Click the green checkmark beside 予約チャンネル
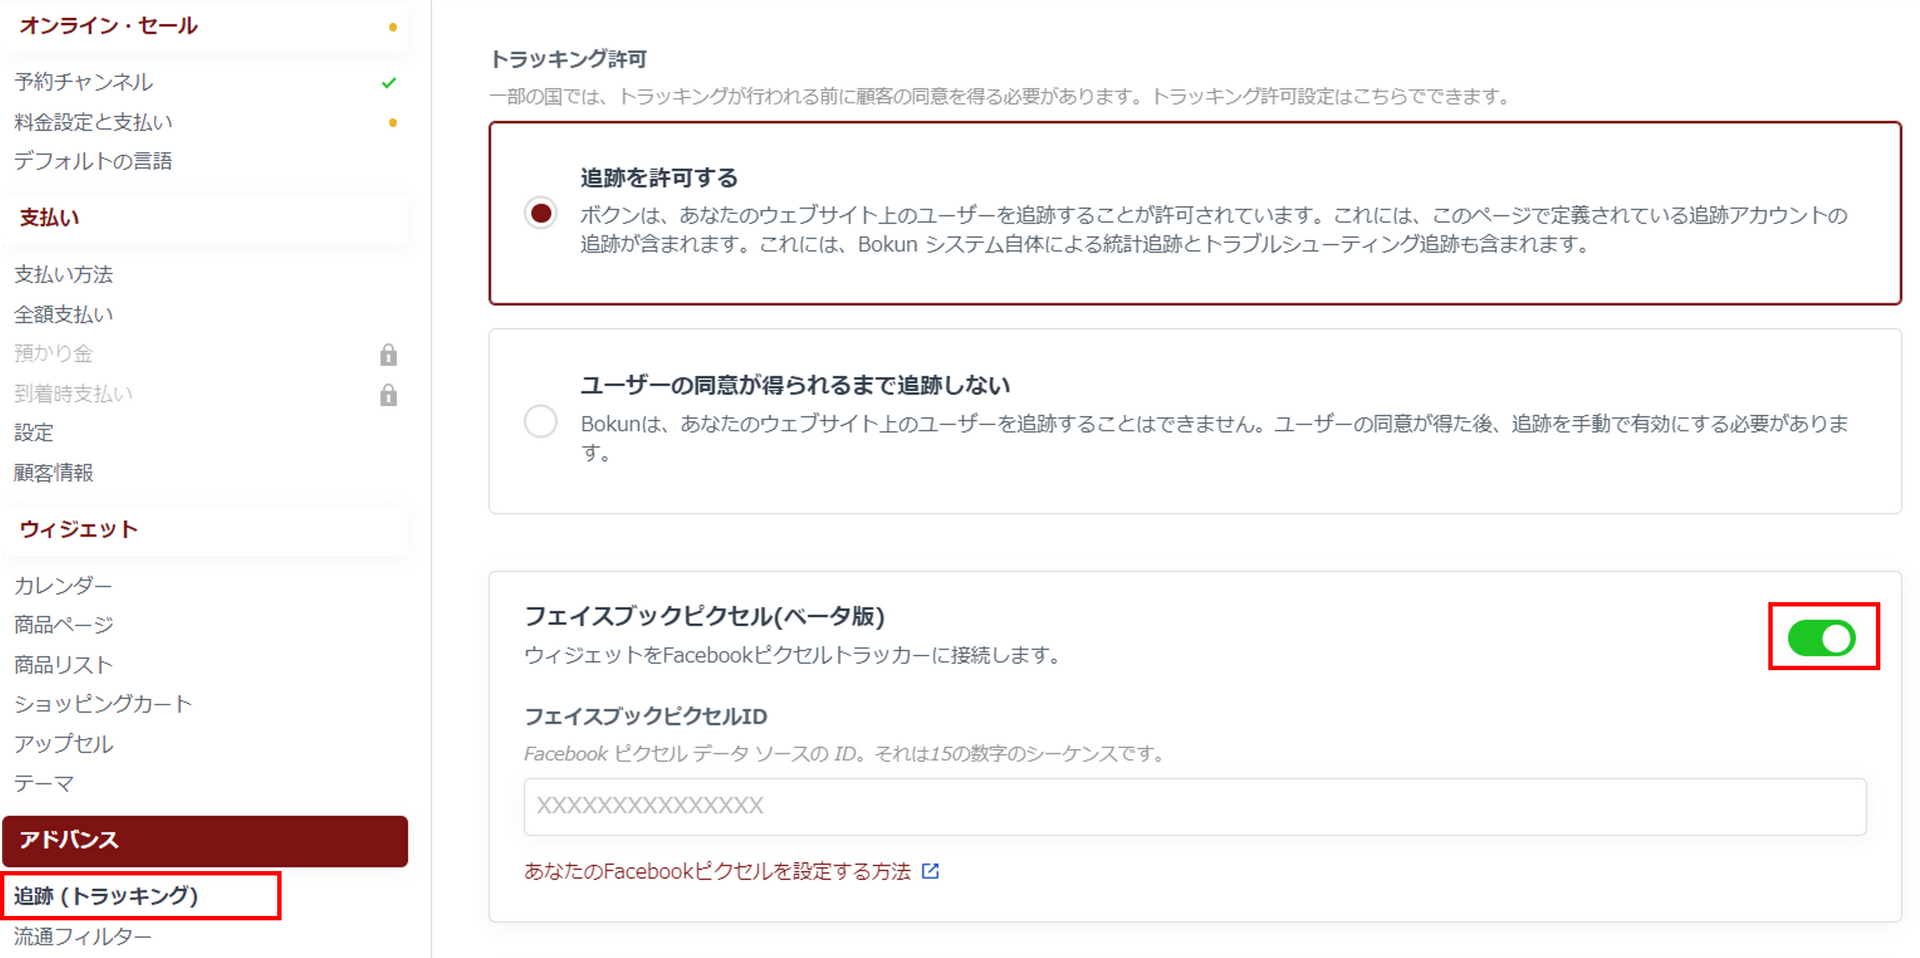This screenshot has height=958, width=1920. [389, 83]
